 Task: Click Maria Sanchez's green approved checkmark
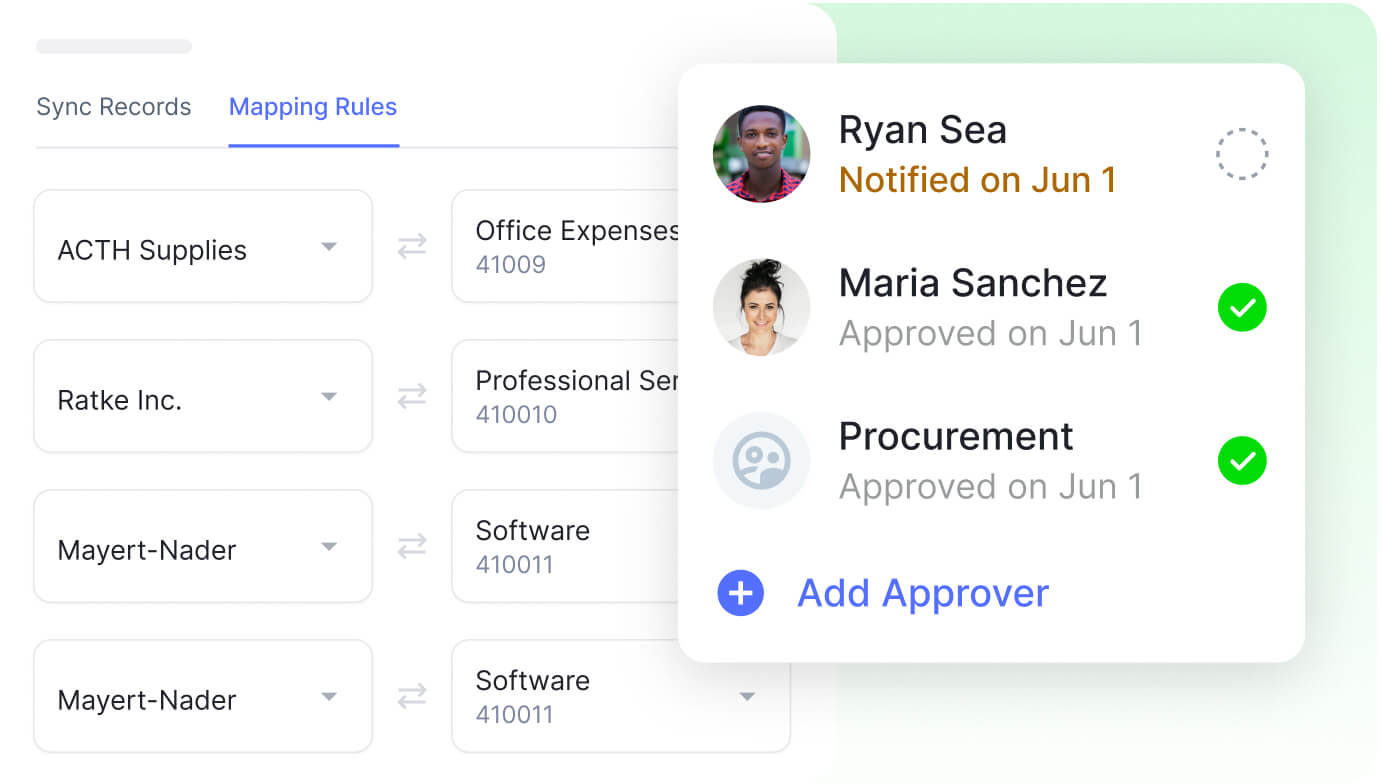click(1241, 307)
